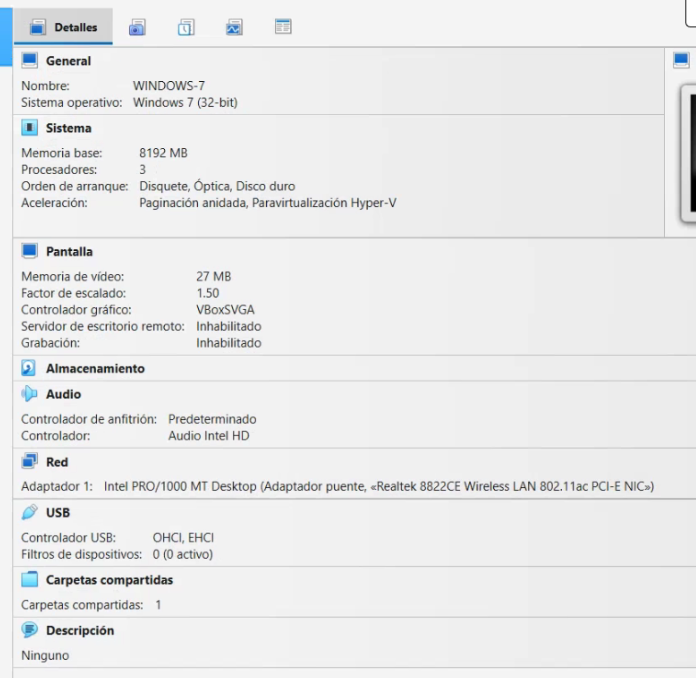Click the Audio speaker icon

pyautogui.click(x=30, y=394)
